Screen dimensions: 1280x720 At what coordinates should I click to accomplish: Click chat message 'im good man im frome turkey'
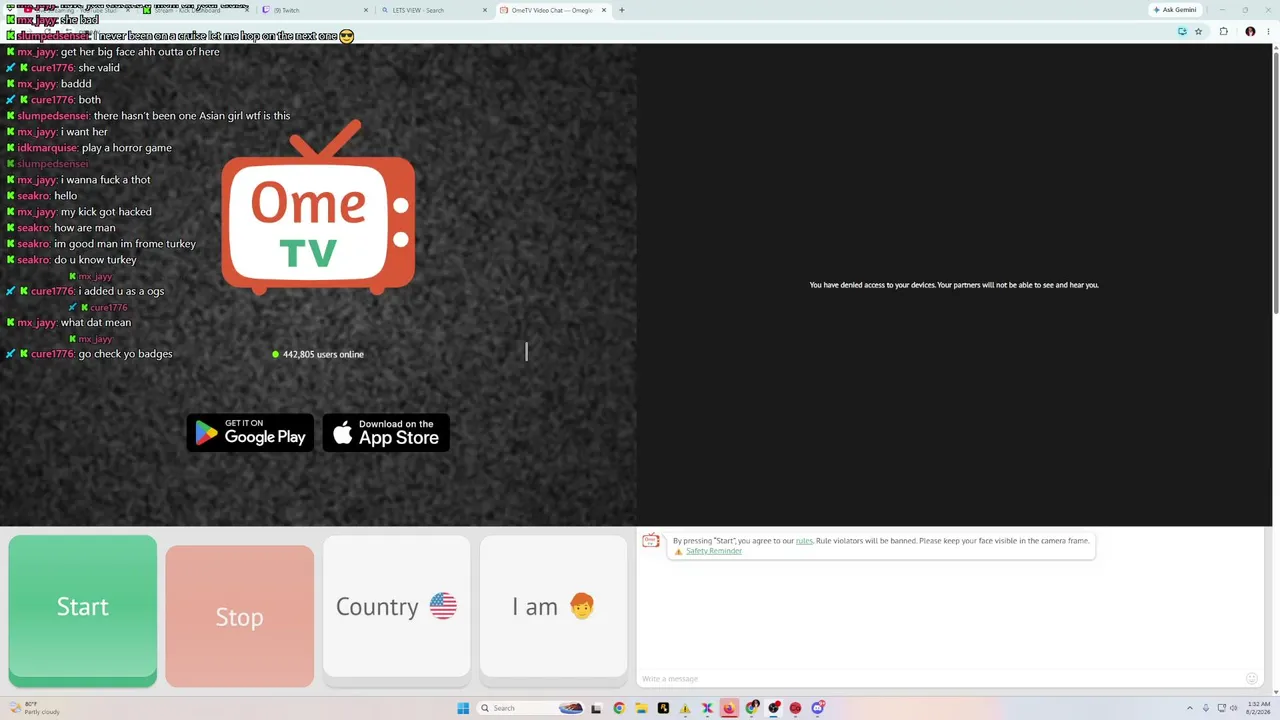[x=125, y=244]
